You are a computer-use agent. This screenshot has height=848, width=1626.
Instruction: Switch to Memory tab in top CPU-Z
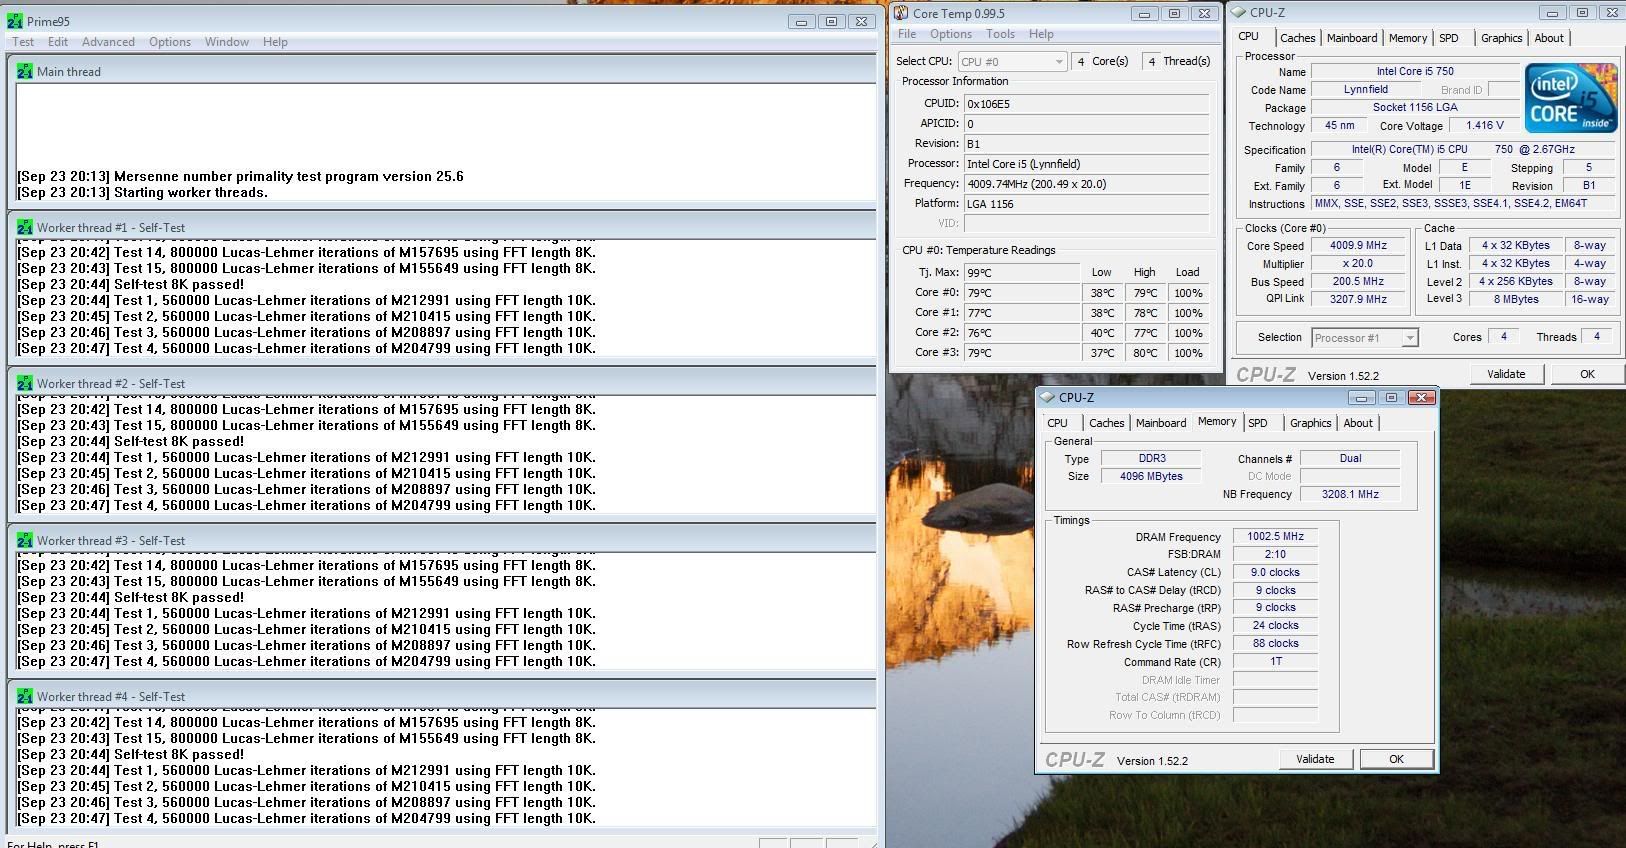pyautogui.click(x=1407, y=38)
